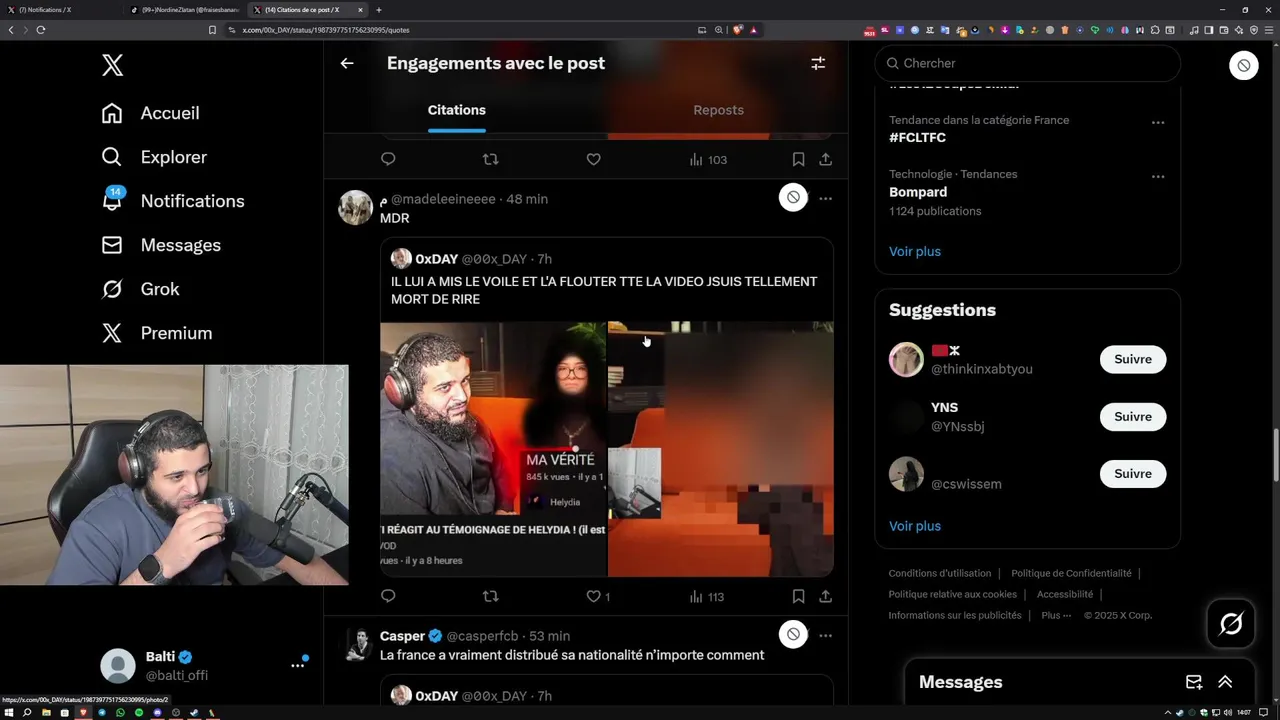Bookmark the madeleeineeee MDR post
The image size is (1280, 720).
[798, 596]
